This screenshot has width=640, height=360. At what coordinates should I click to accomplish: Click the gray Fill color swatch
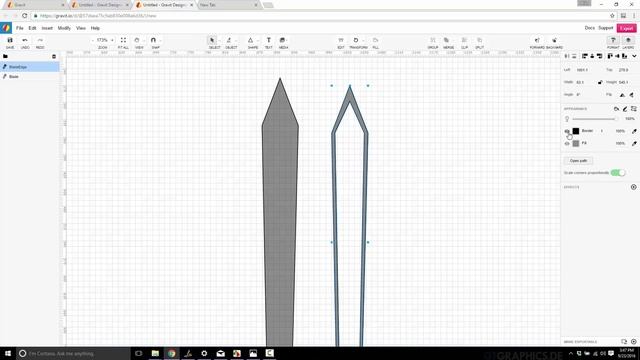pos(576,143)
